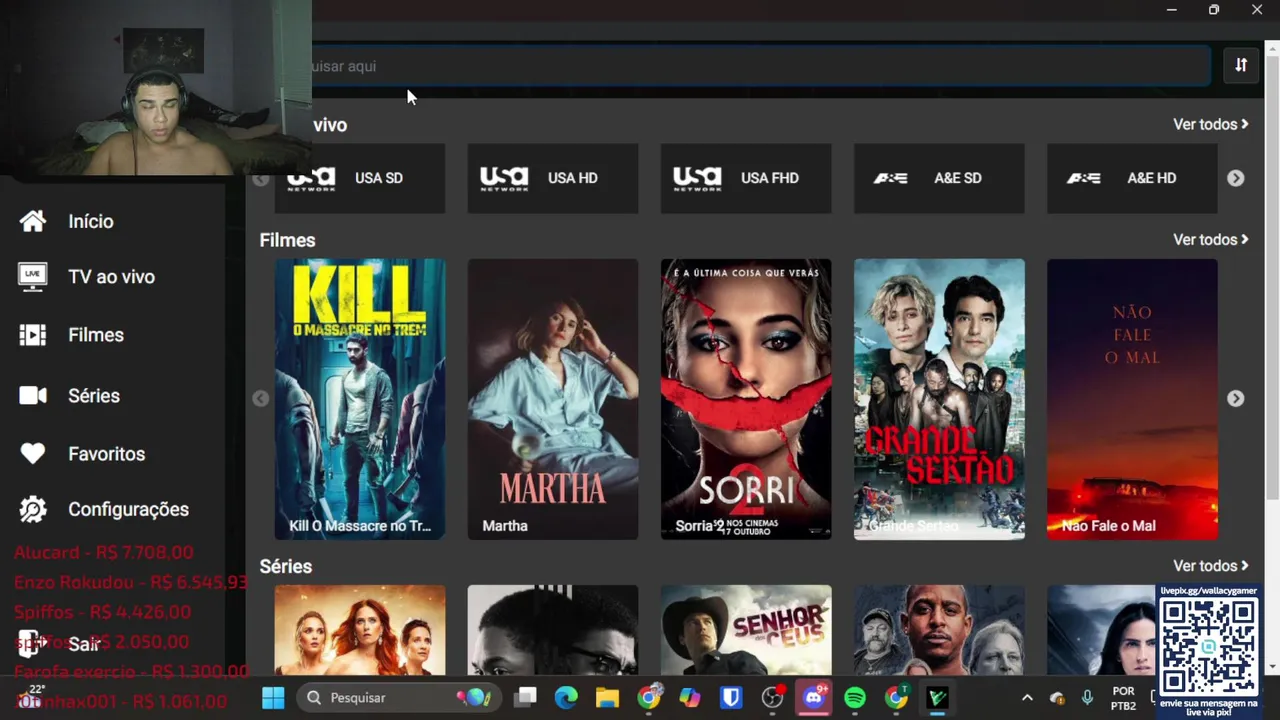Open the Favoritos menu label
Image resolution: width=1280 pixels, height=720 pixels.
click(x=107, y=454)
